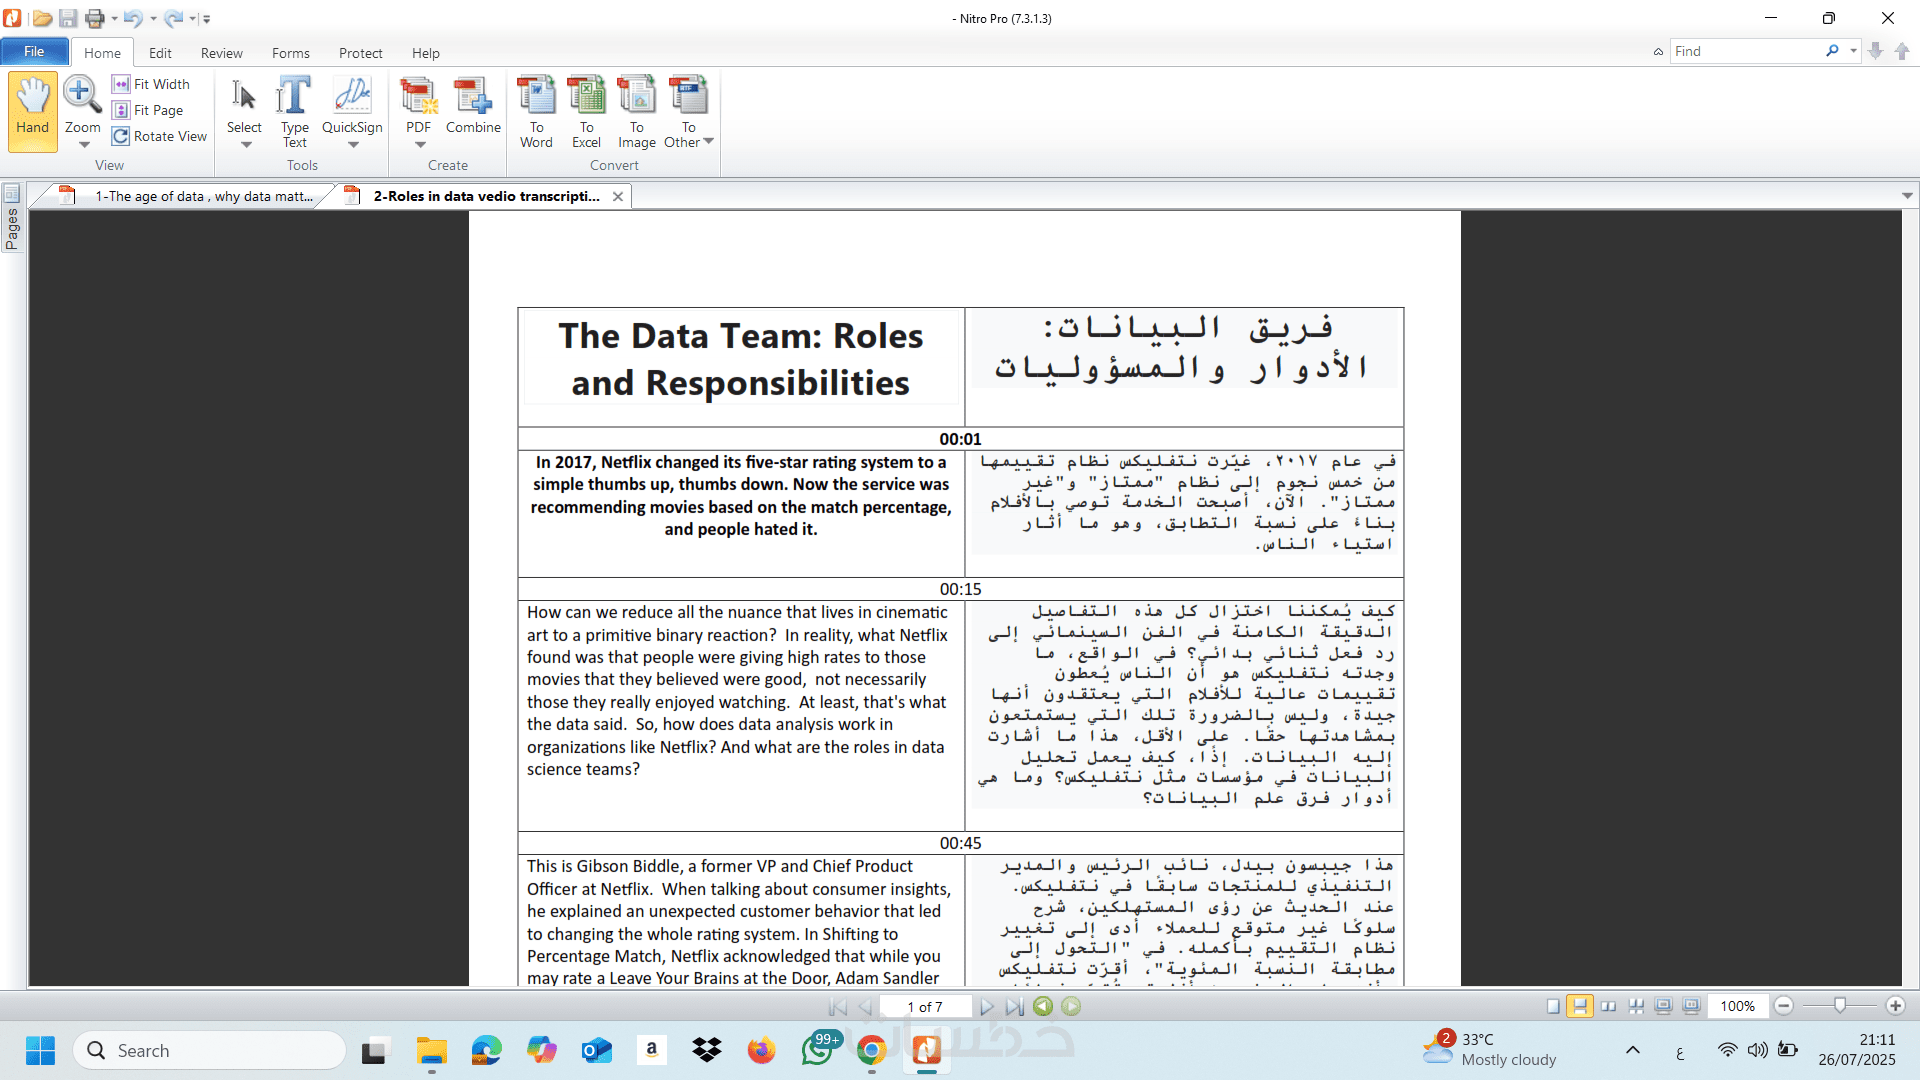Expand the Zoom tool dropdown
The height and width of the screenshot is (1080, 1920).
84,145
